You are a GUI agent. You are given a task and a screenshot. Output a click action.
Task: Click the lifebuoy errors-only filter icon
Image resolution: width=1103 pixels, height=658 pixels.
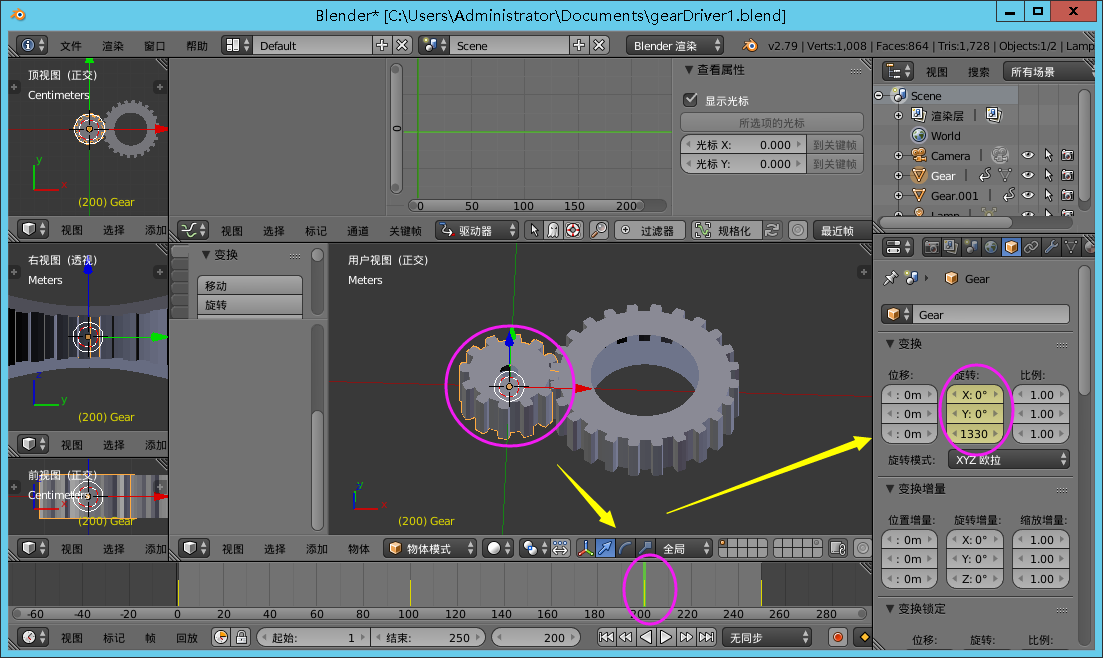[573, 230]
